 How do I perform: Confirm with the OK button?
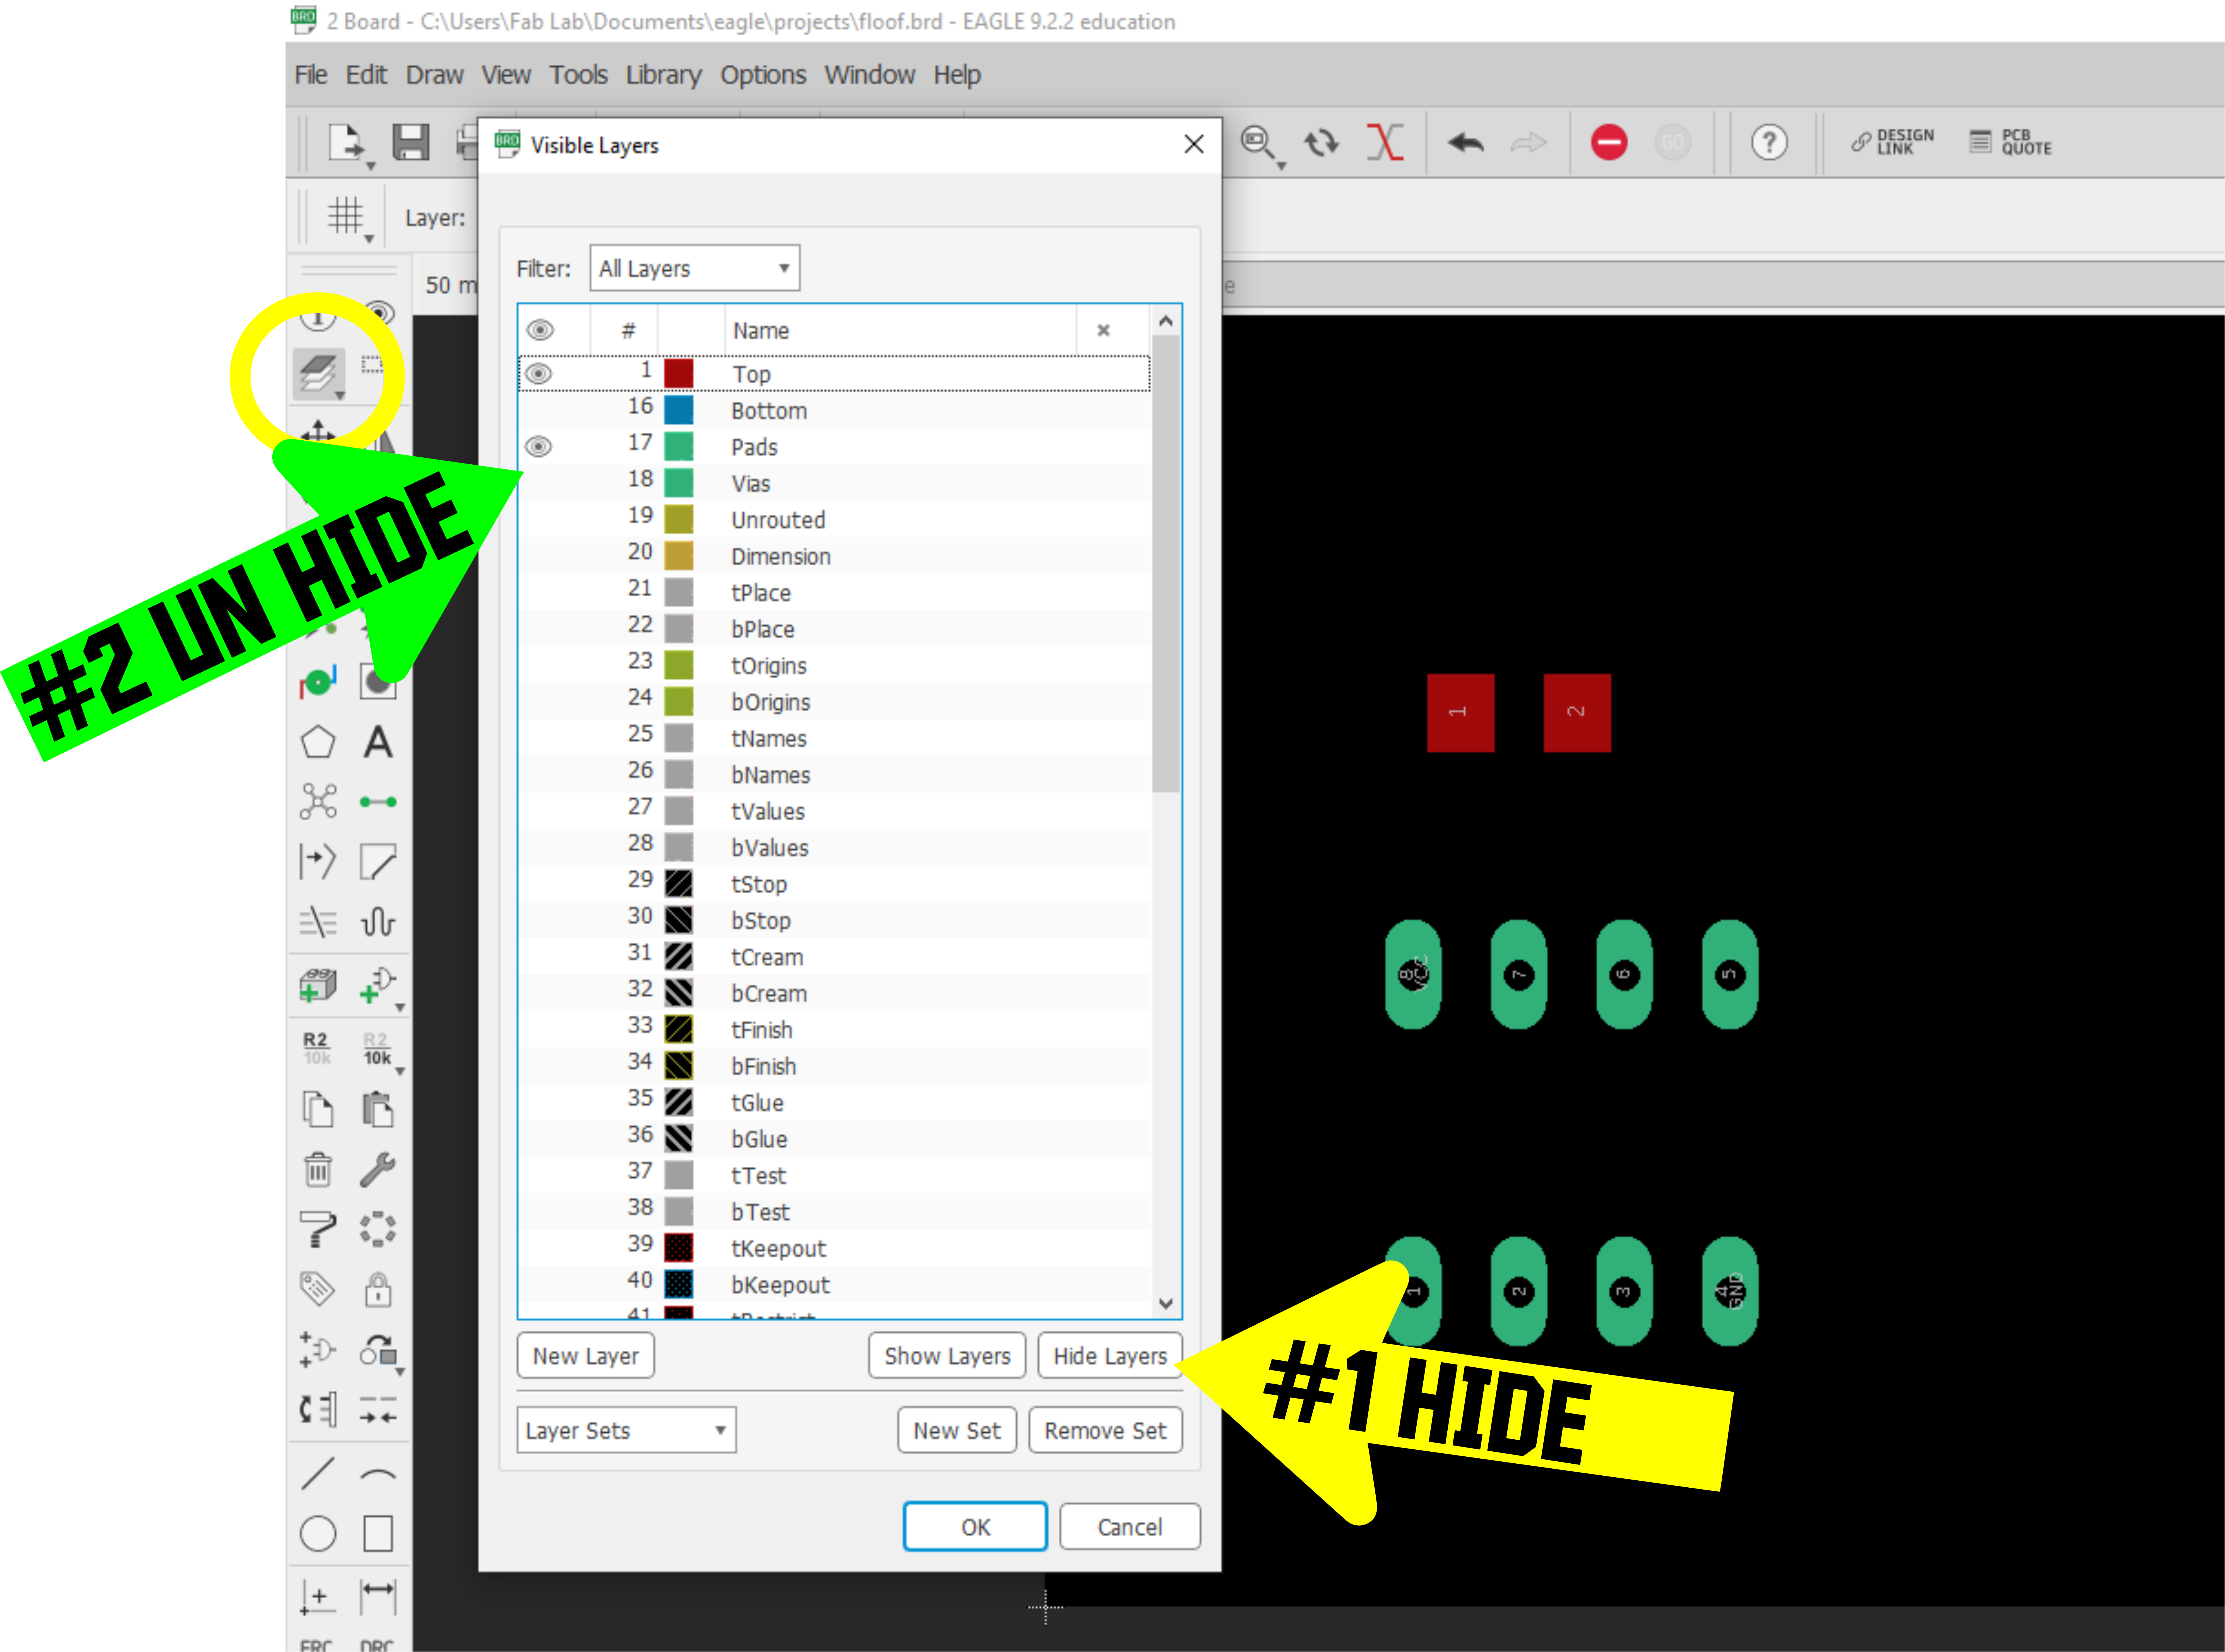(x=975, y=1527)
